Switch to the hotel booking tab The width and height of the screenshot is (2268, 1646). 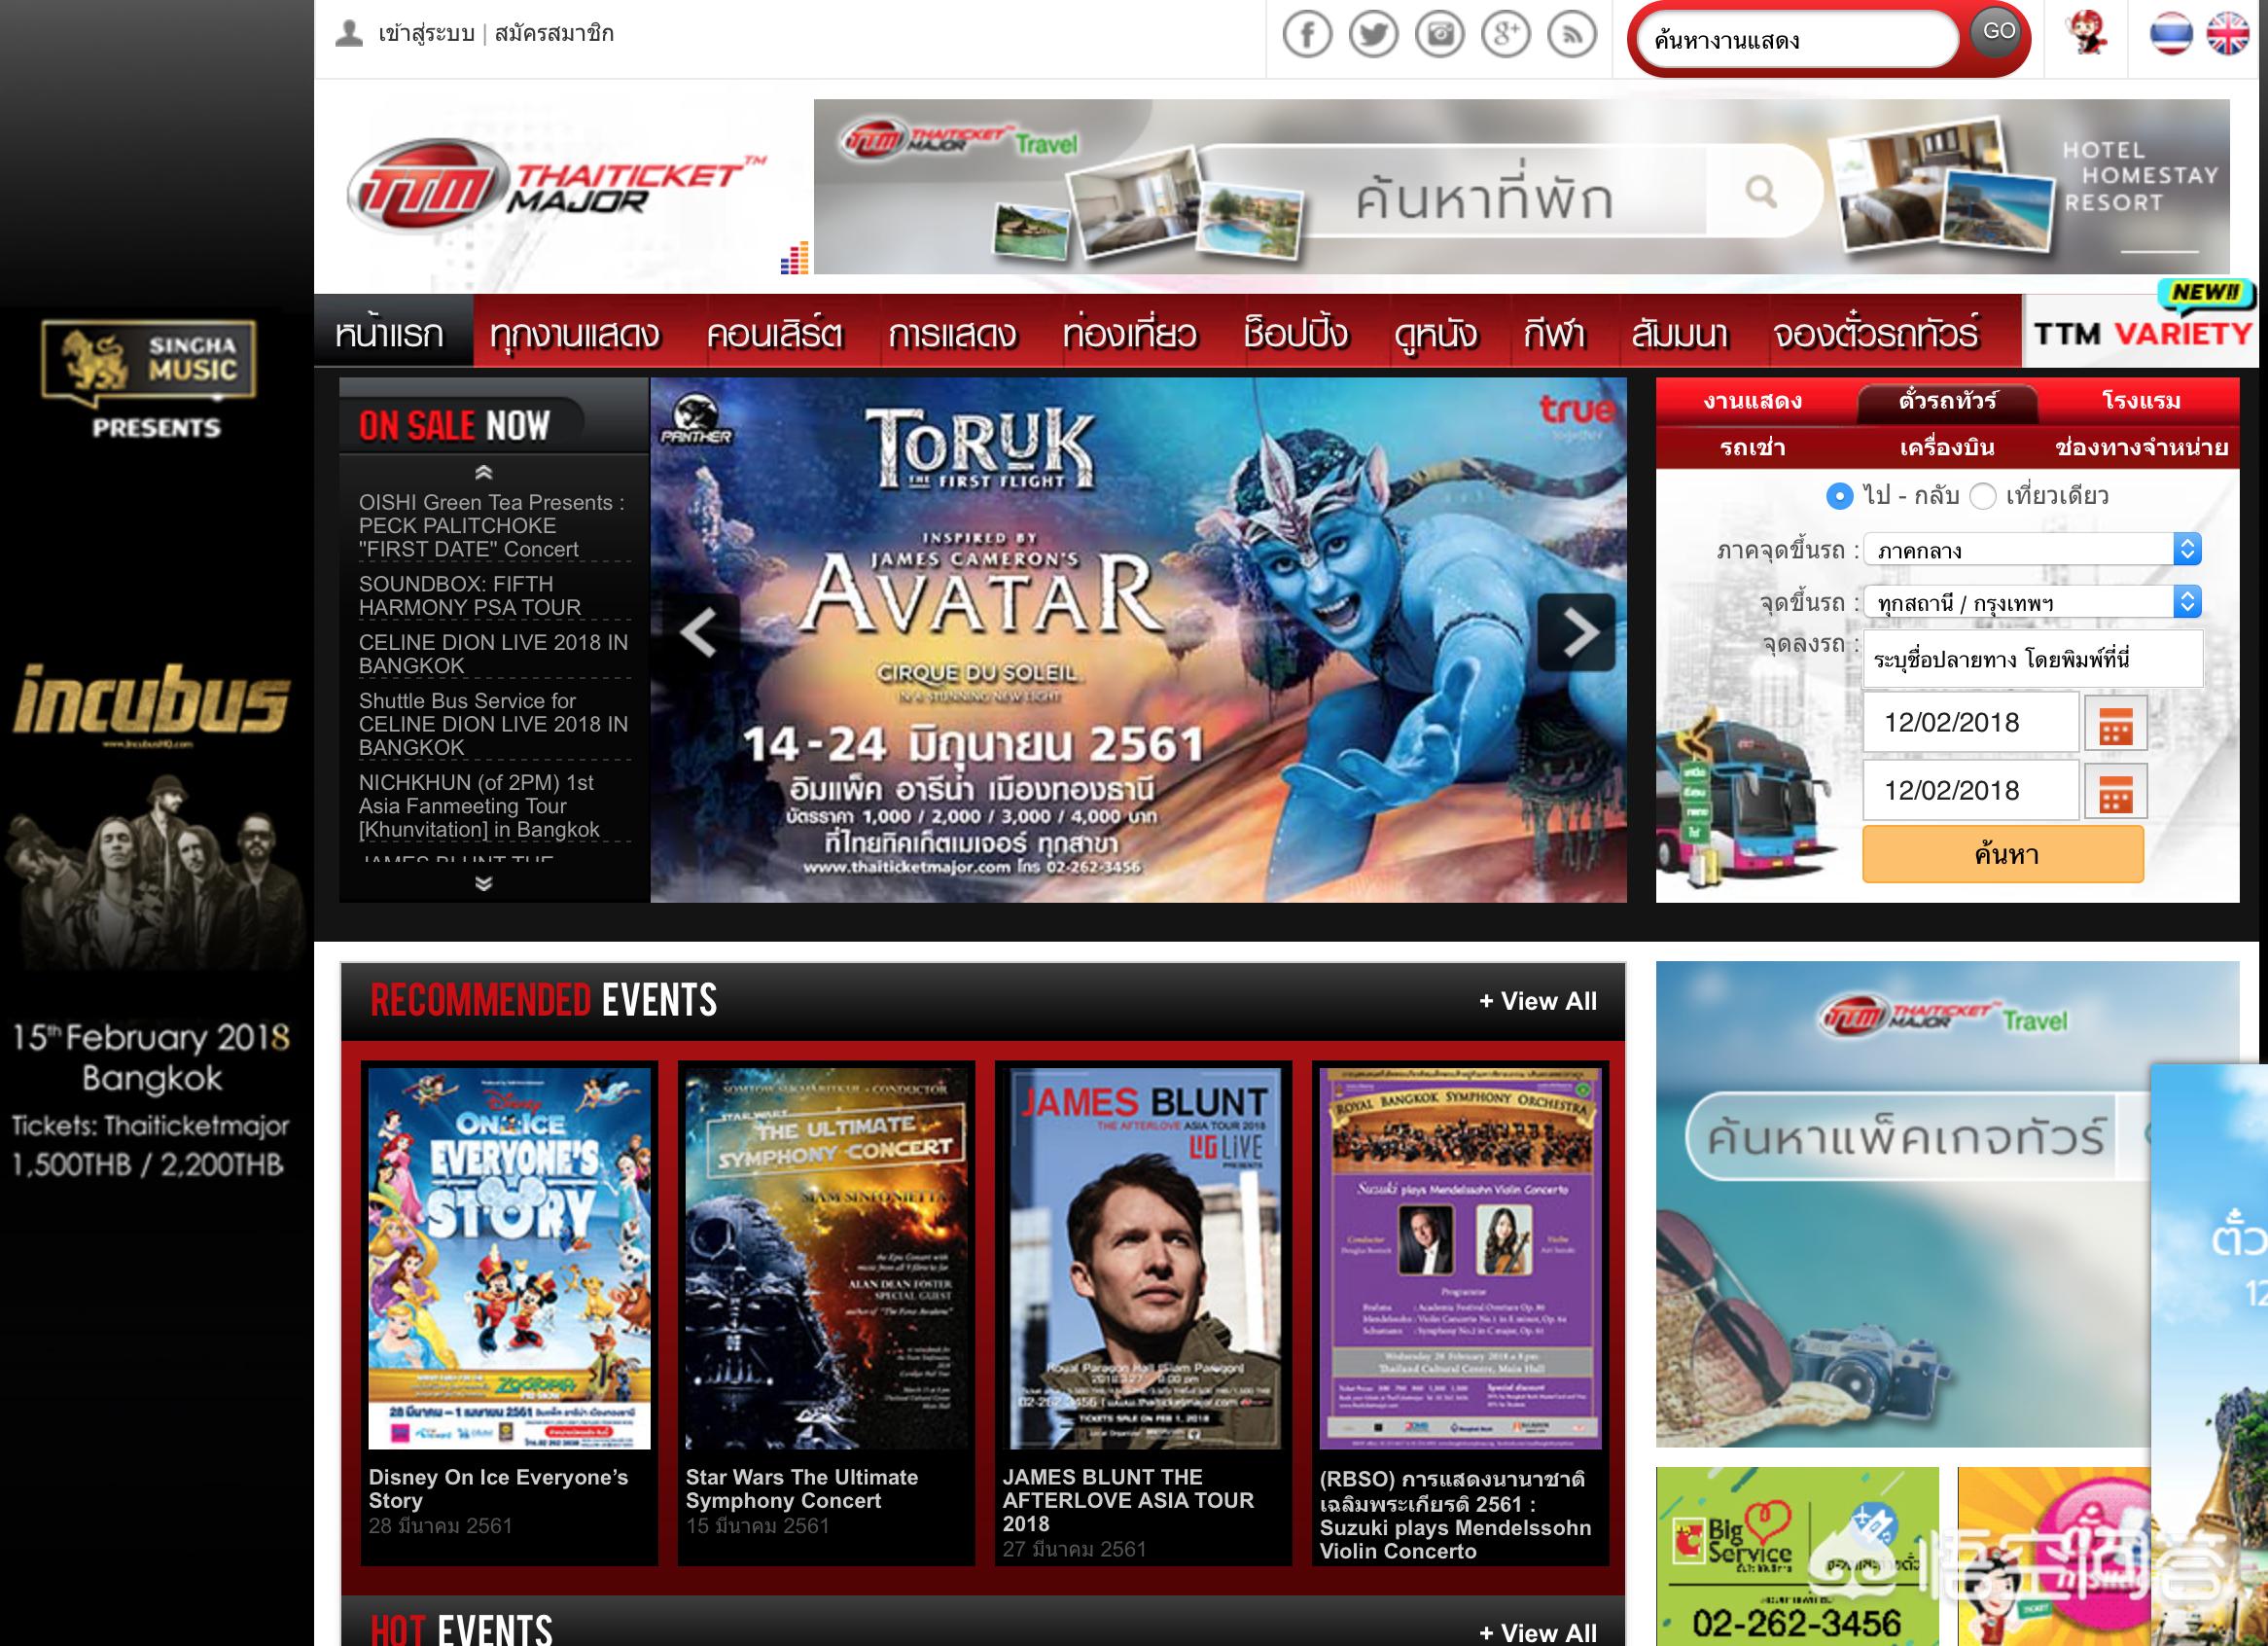2141,401
